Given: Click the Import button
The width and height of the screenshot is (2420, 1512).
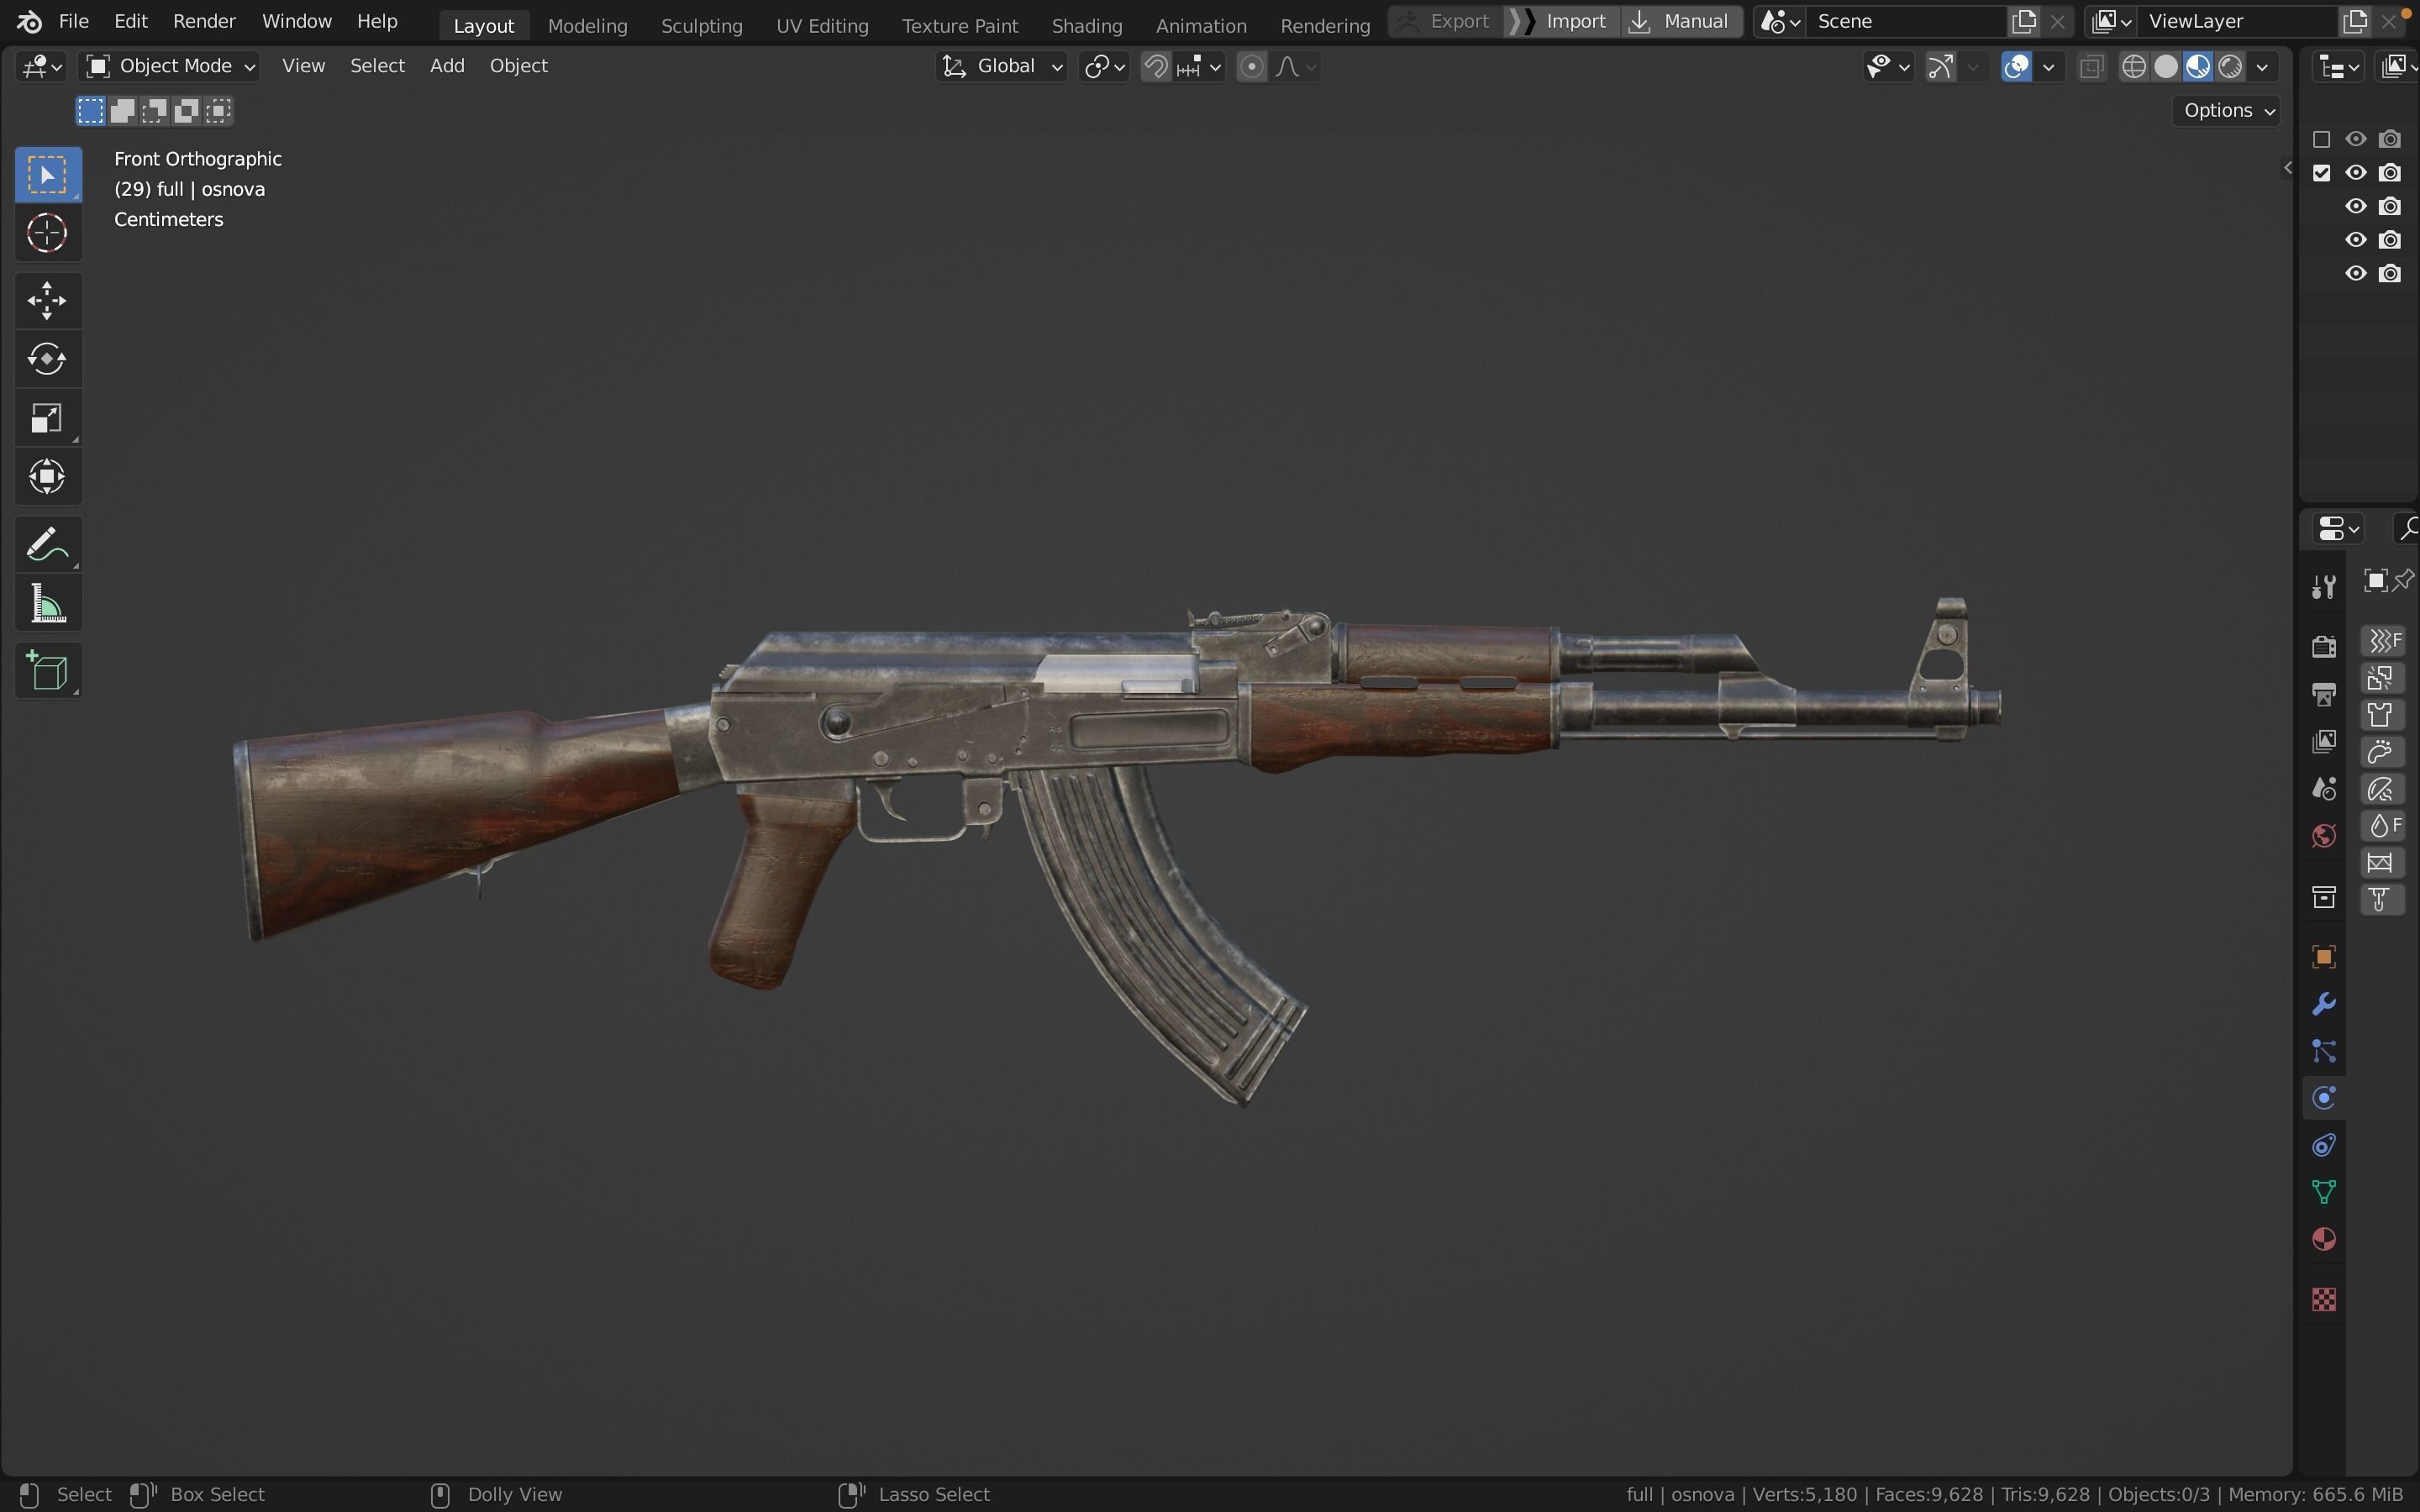Looking at the screenshot, I should (1562, 21).
